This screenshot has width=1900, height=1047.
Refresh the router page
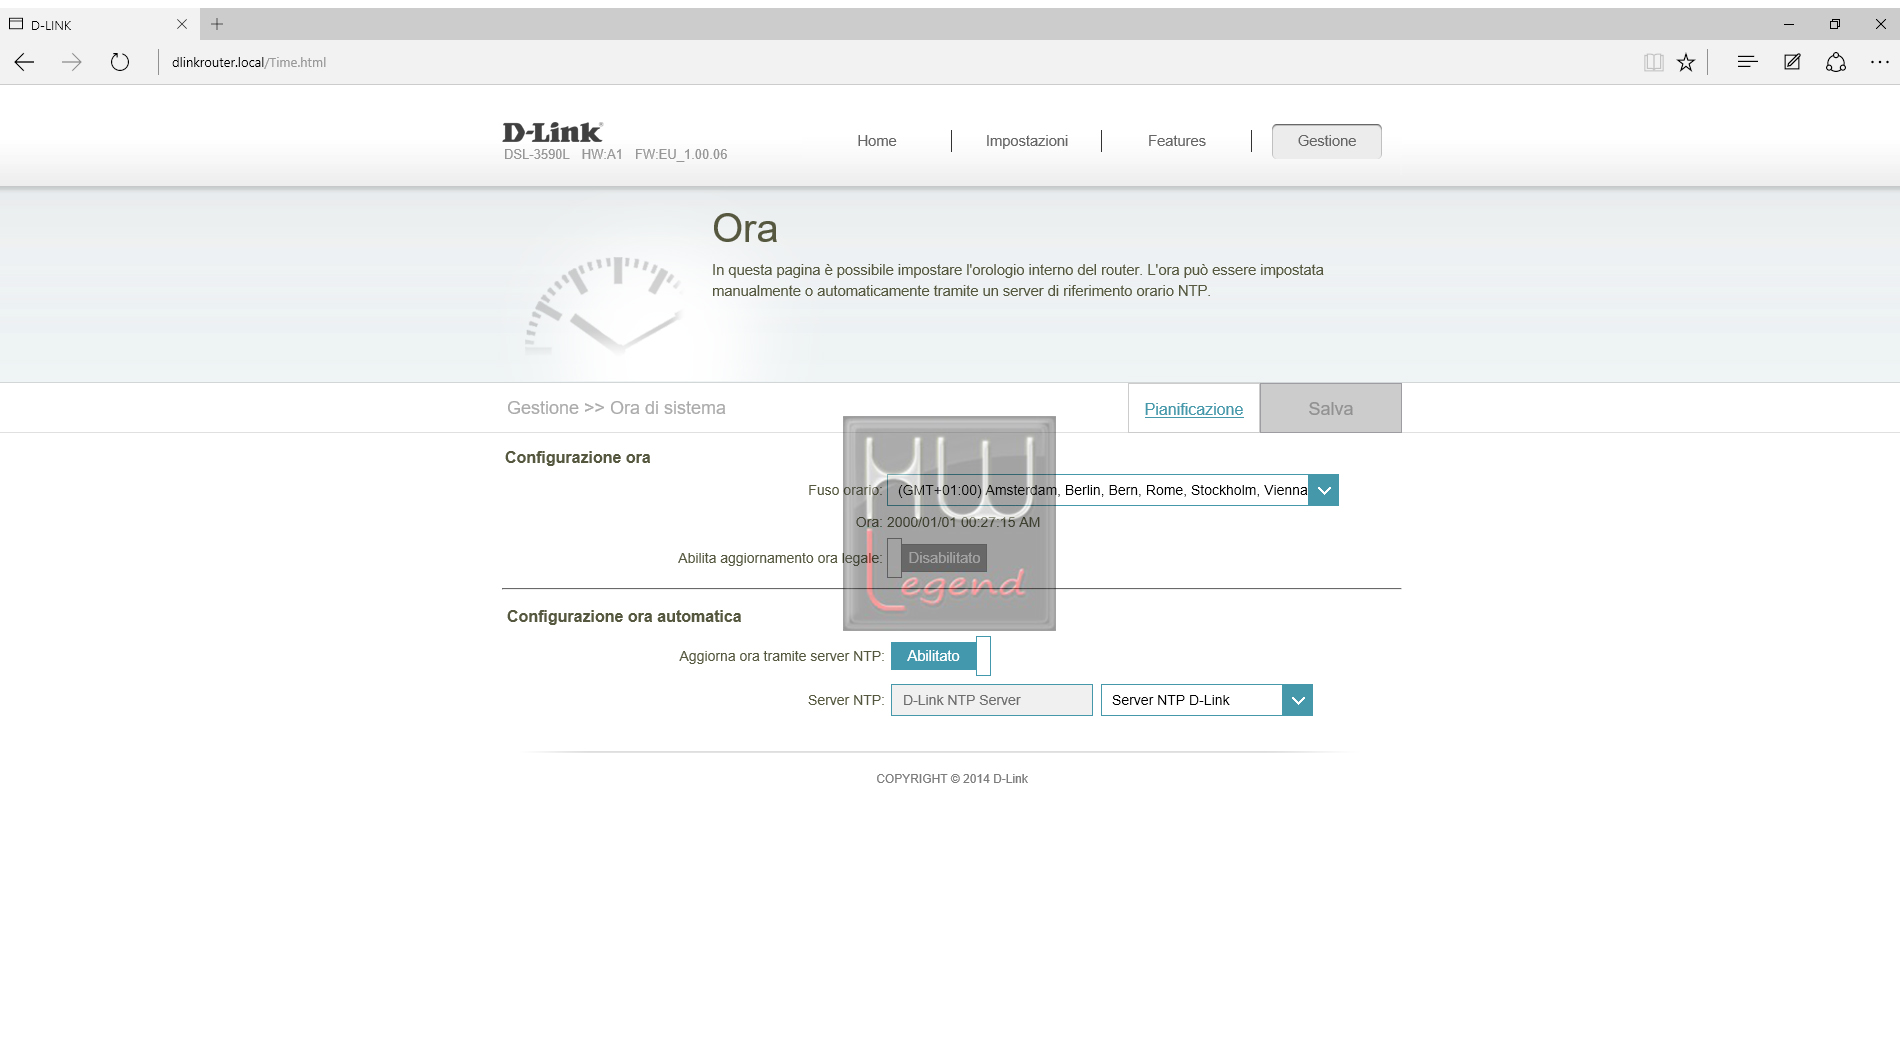pyautogui.click(x=120, y=62)
